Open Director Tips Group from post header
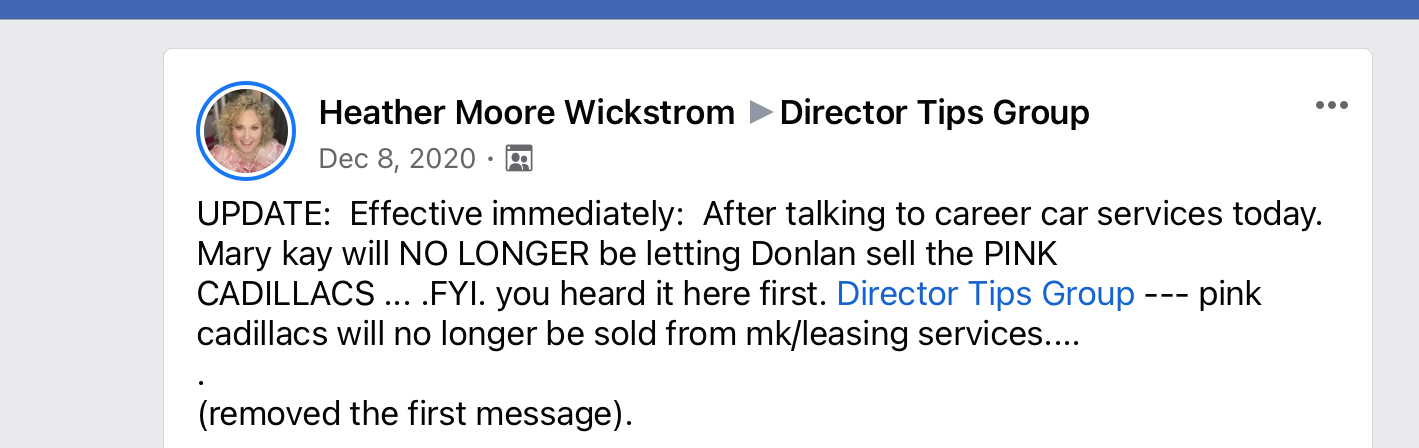The image size is (1419, 448). click(x=934, y=113)
